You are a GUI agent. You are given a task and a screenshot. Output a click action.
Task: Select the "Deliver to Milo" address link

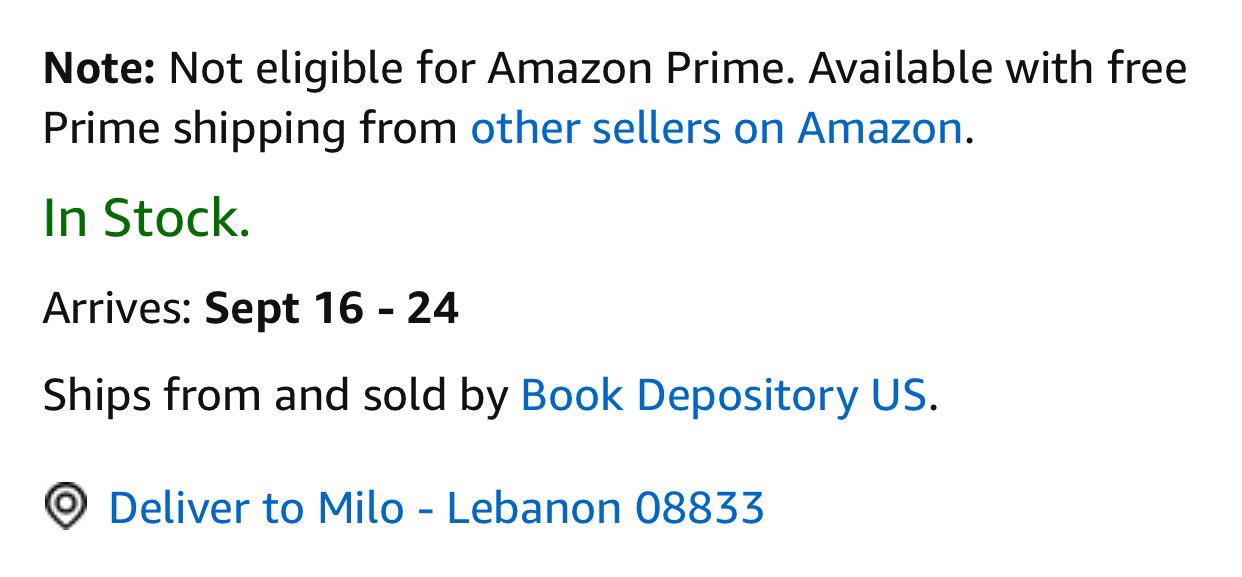click(436, 508)
